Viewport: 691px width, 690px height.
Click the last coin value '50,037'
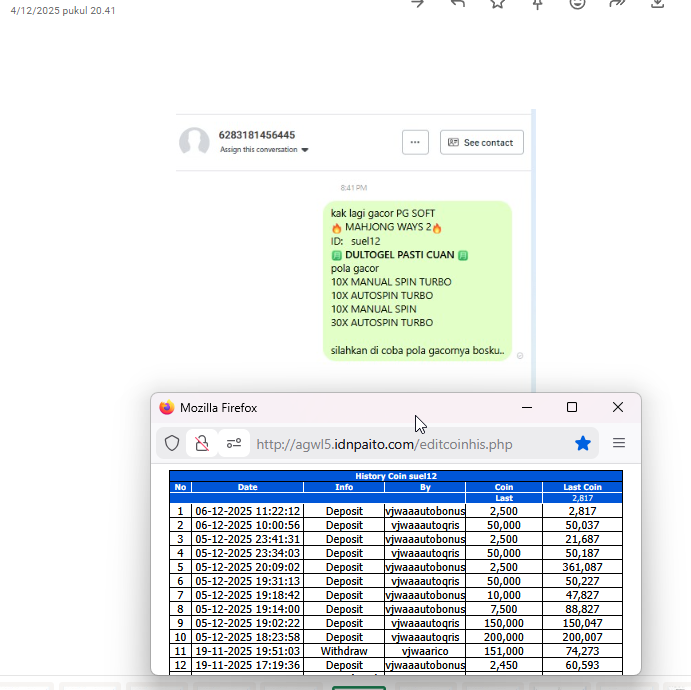[x=582, y=525]
